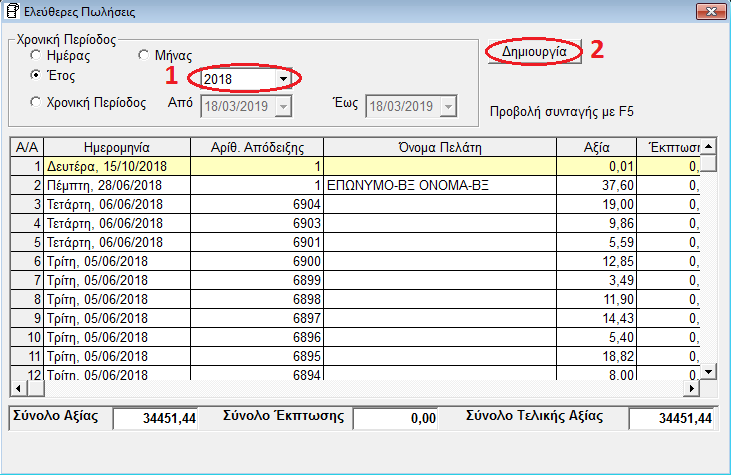Image resolution: width=731 pixels, height=475 pixels.
Task: Click receipt number 6896
Action: click(307, 337)
